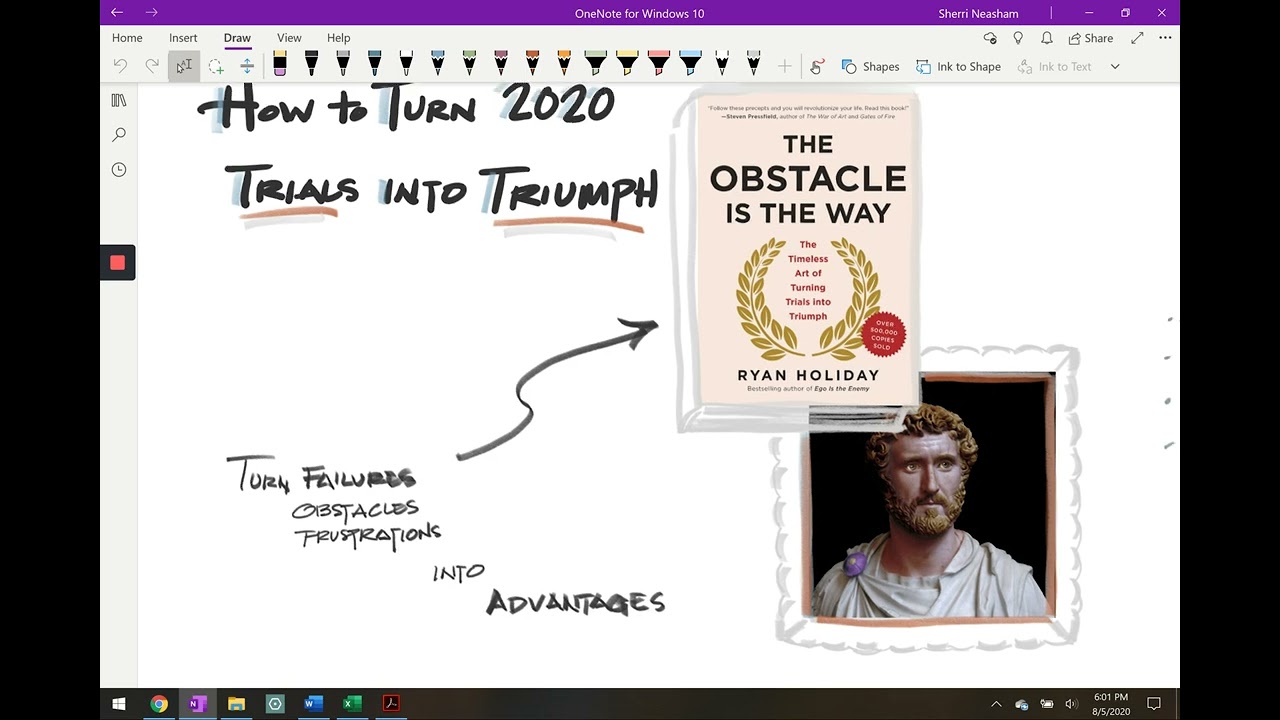Click the red stop recording button
Screen dimensions: 1280x720
(x=117, y=262)
